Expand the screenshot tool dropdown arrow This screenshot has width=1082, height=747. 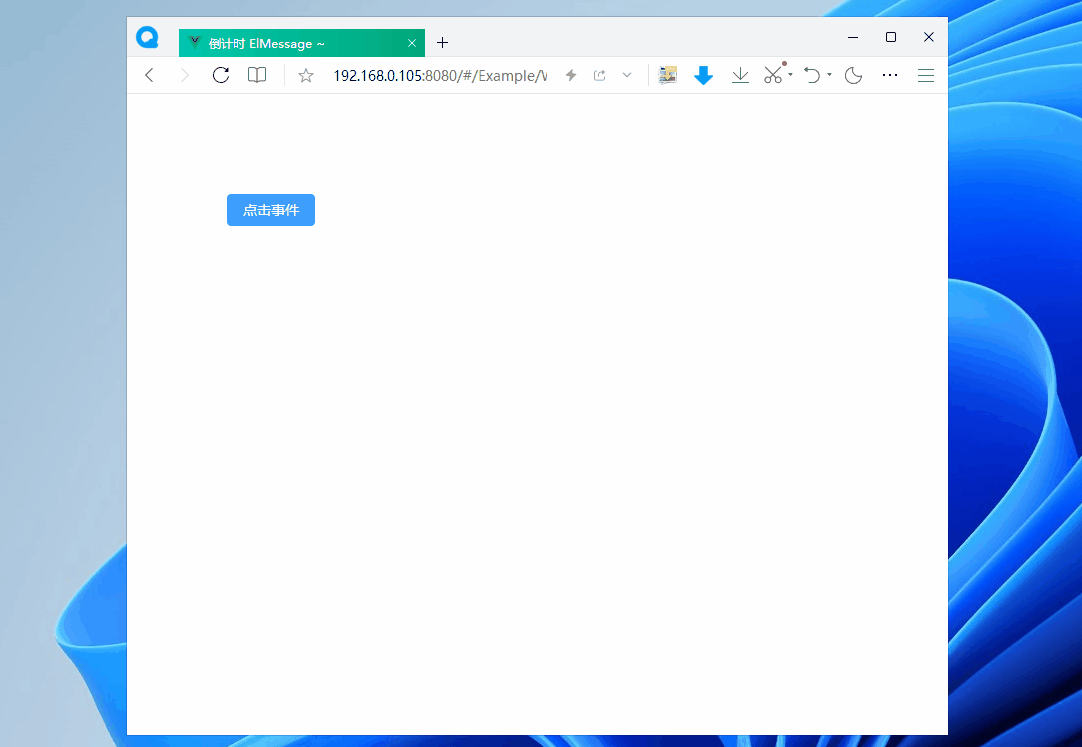[790, 74]
